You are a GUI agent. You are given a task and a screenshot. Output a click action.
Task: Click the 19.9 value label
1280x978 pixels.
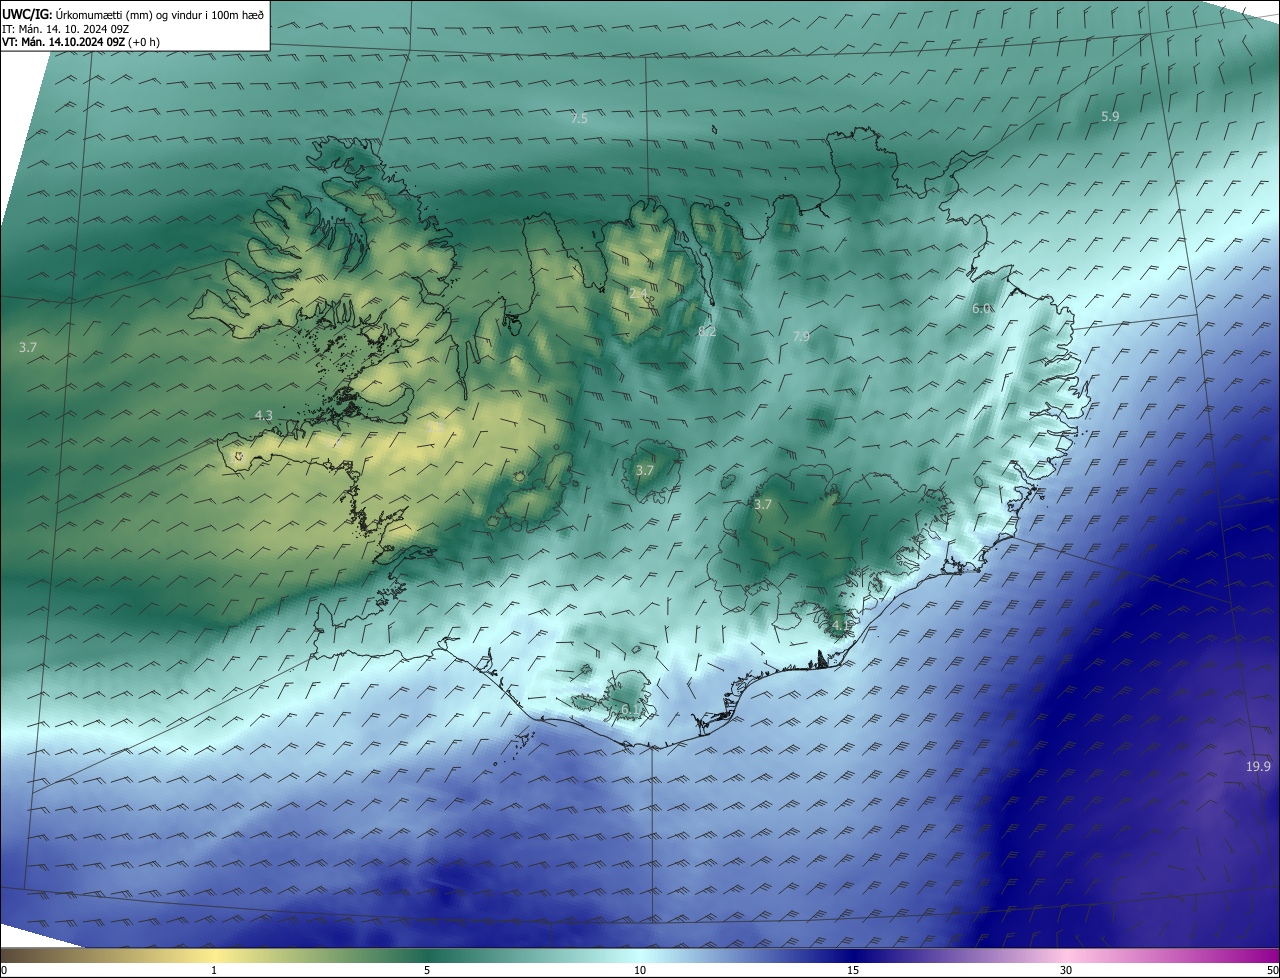[x=1258, y=767]
